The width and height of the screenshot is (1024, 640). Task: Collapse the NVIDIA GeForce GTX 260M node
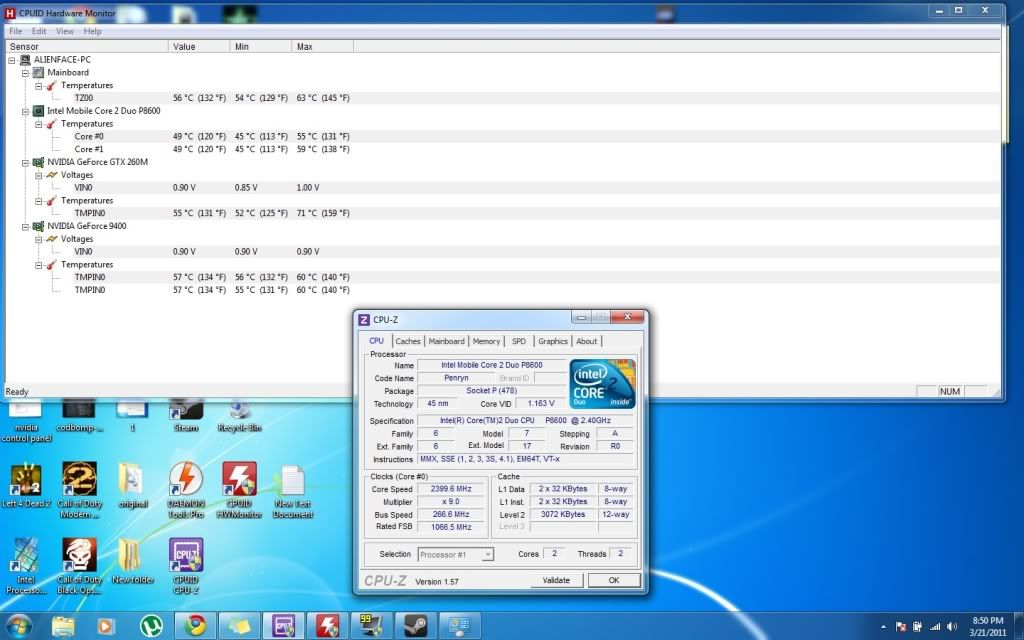point(25,163)
